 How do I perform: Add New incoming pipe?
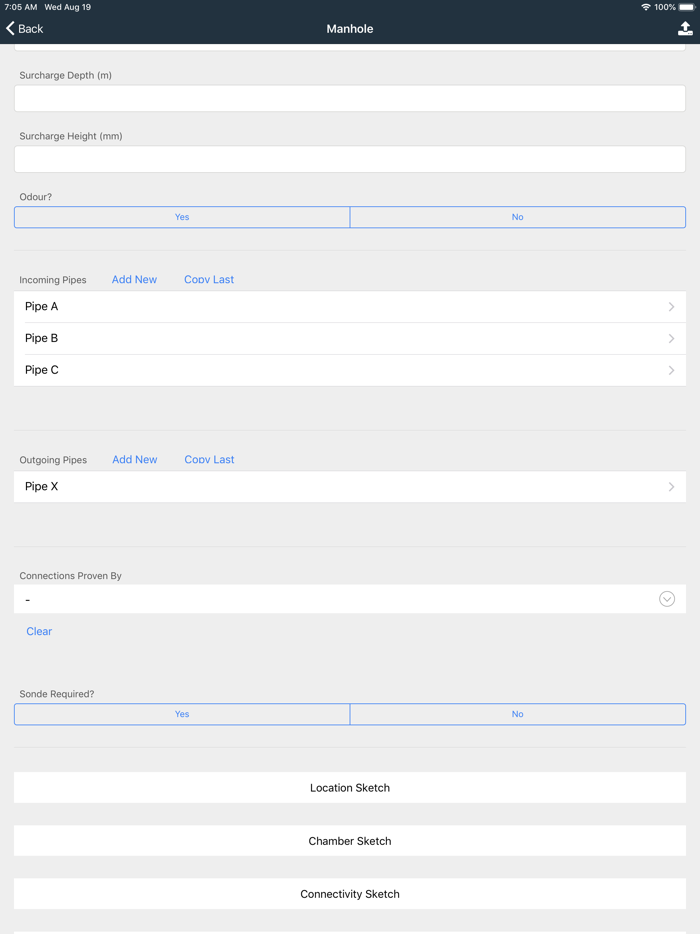click(134, 280)
